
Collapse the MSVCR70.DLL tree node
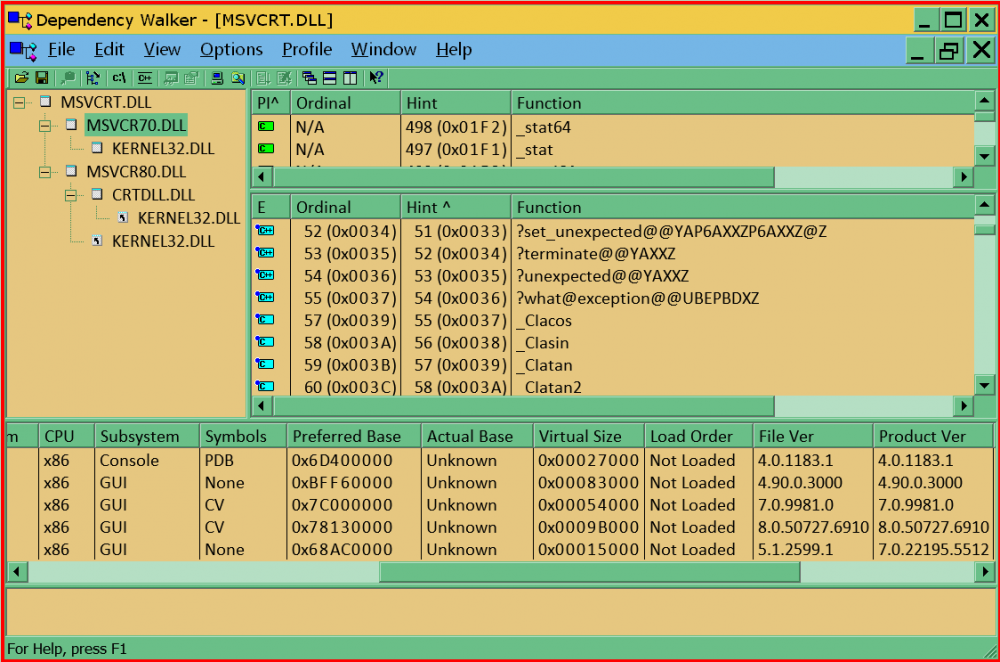(45, 125)
